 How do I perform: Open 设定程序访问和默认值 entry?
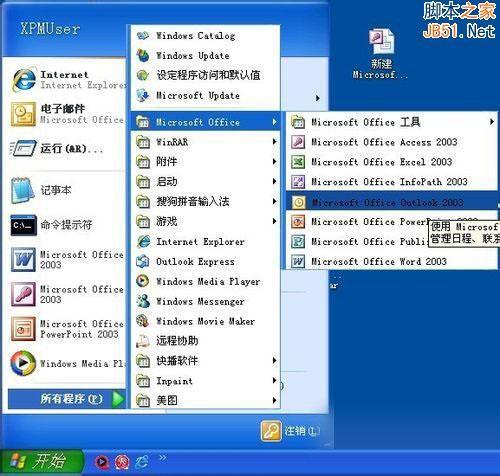(205, 75)
